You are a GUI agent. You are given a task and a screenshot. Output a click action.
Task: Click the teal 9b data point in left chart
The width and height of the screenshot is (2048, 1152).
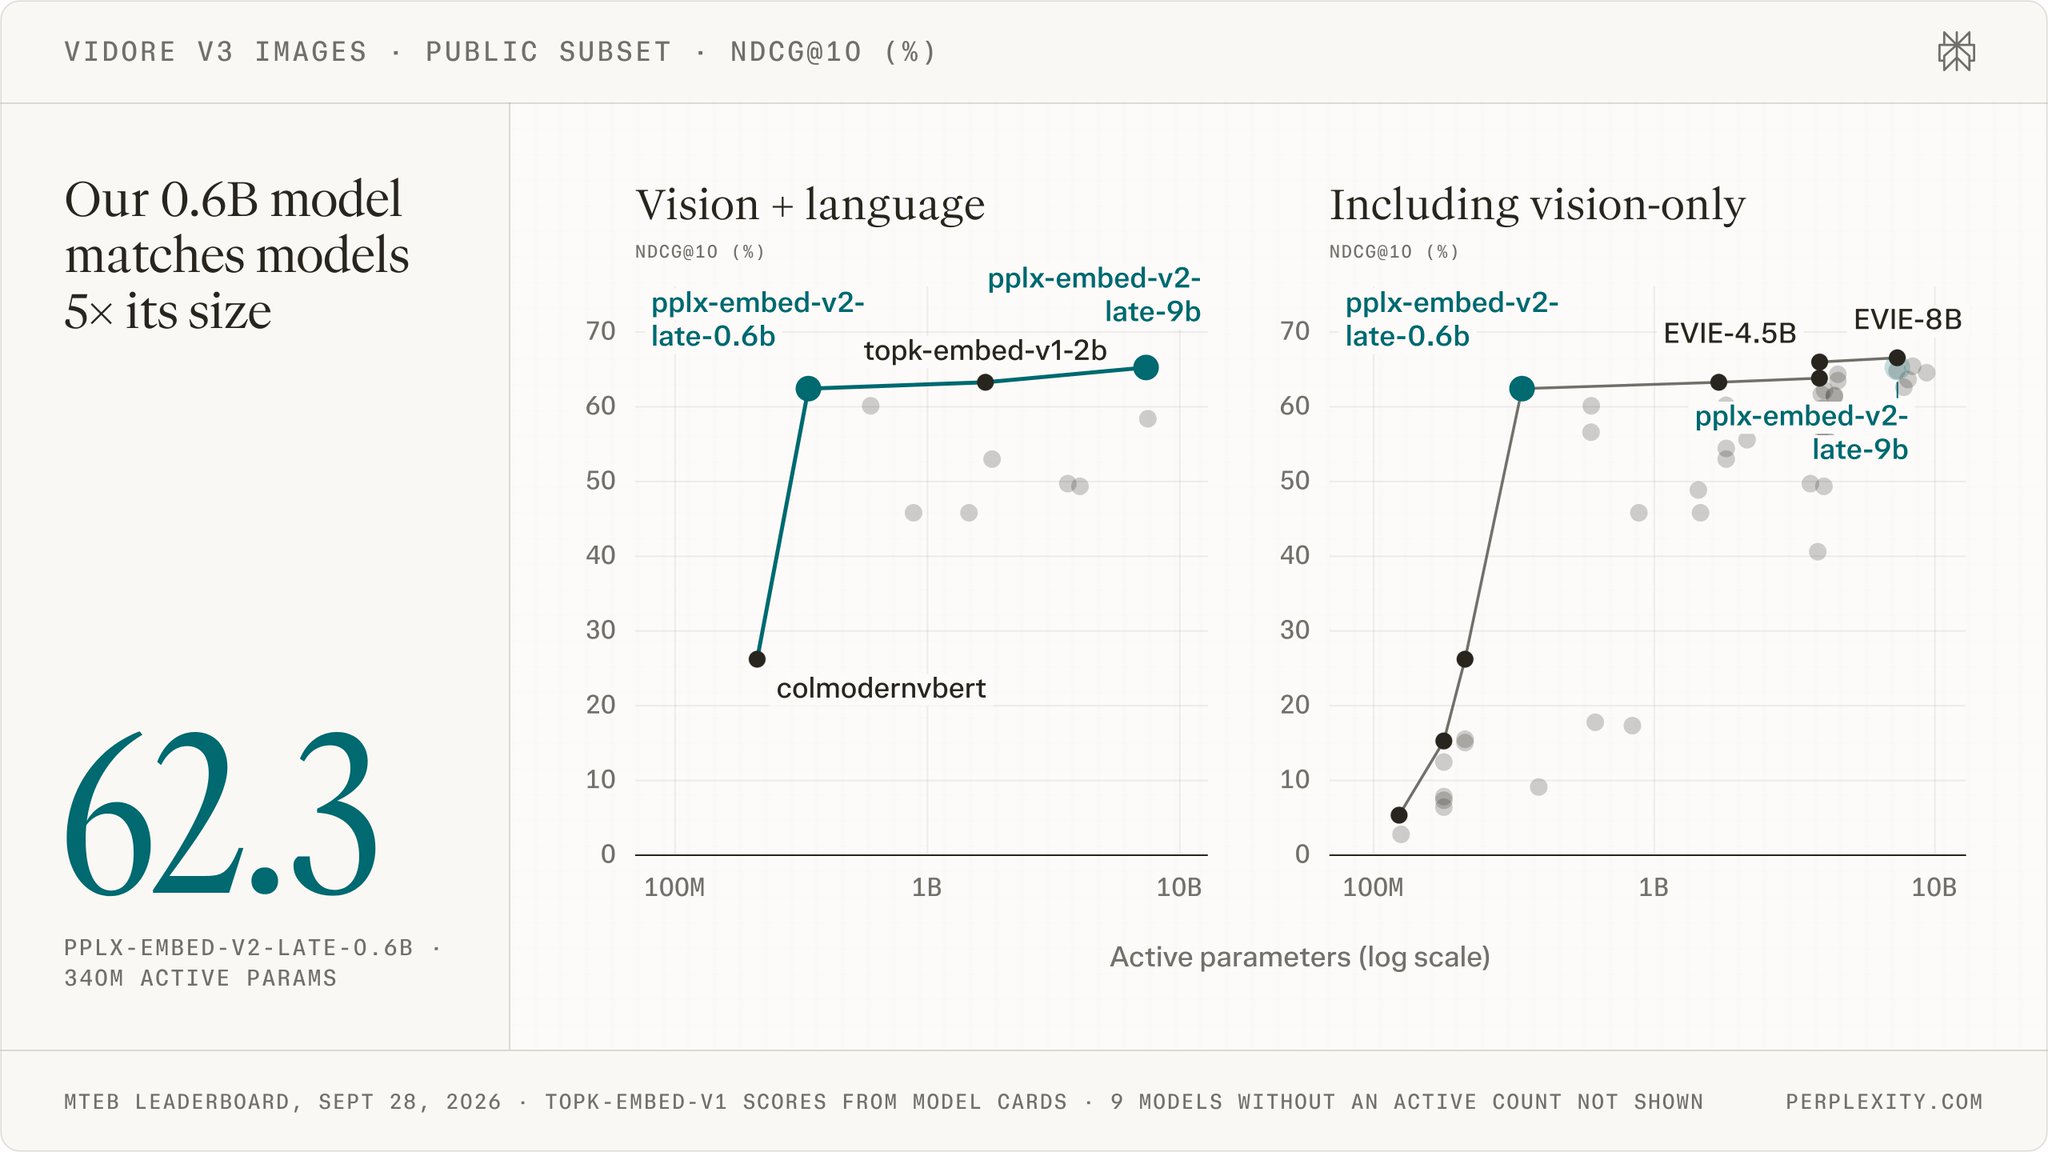[x=1146, y=368]
